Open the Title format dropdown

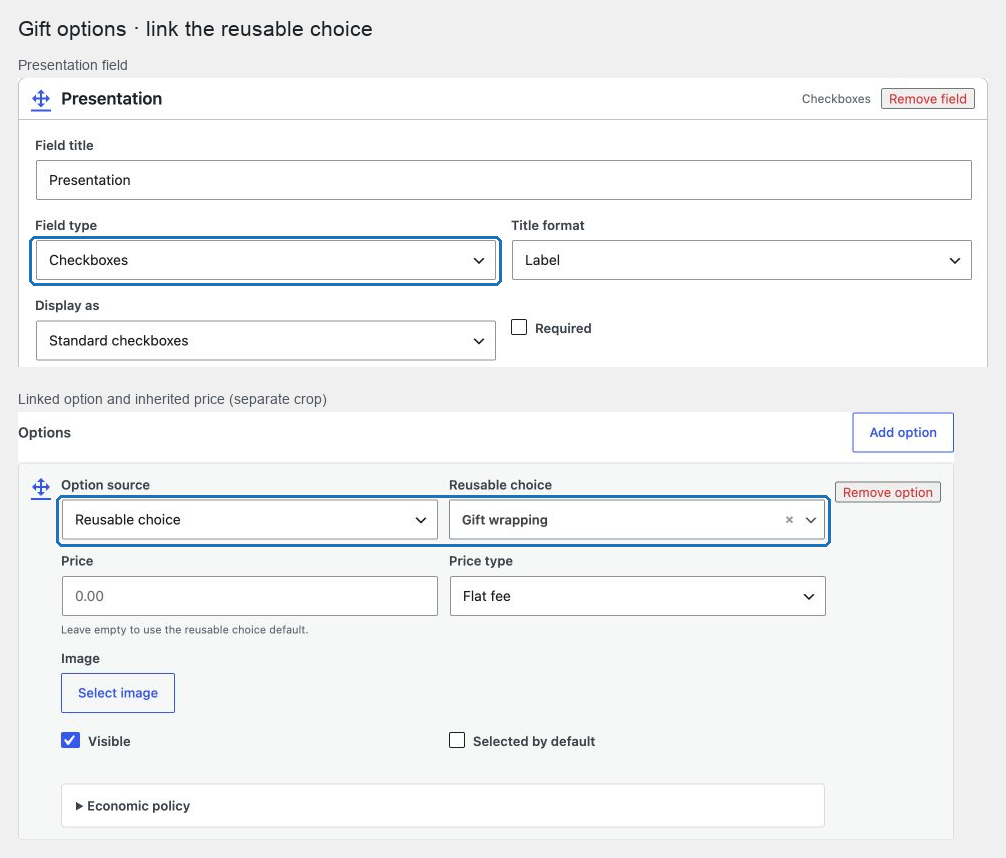pos(742,260)
